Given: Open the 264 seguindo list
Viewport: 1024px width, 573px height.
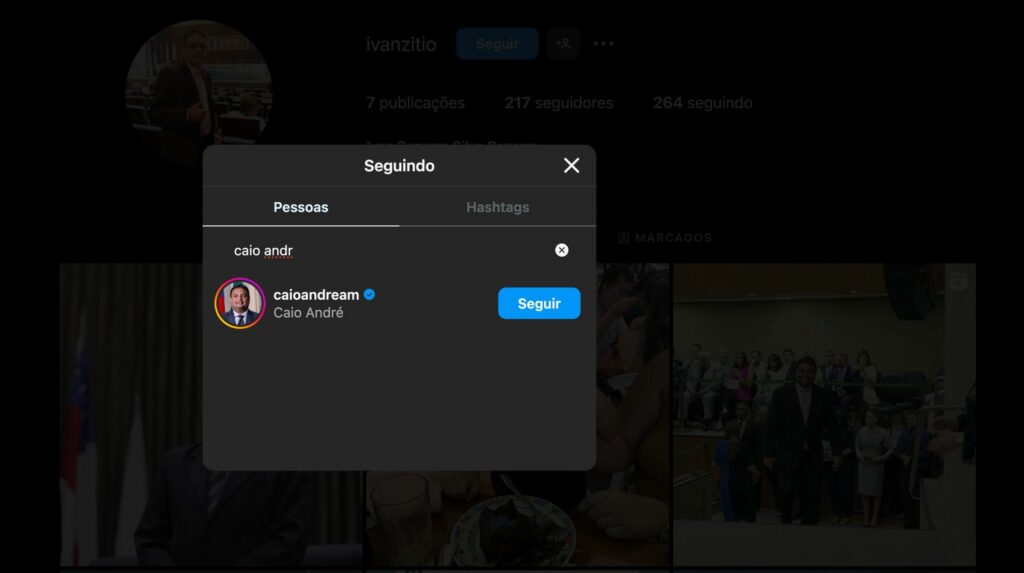Looking at the screenshot, I should [x=702, y=103].
